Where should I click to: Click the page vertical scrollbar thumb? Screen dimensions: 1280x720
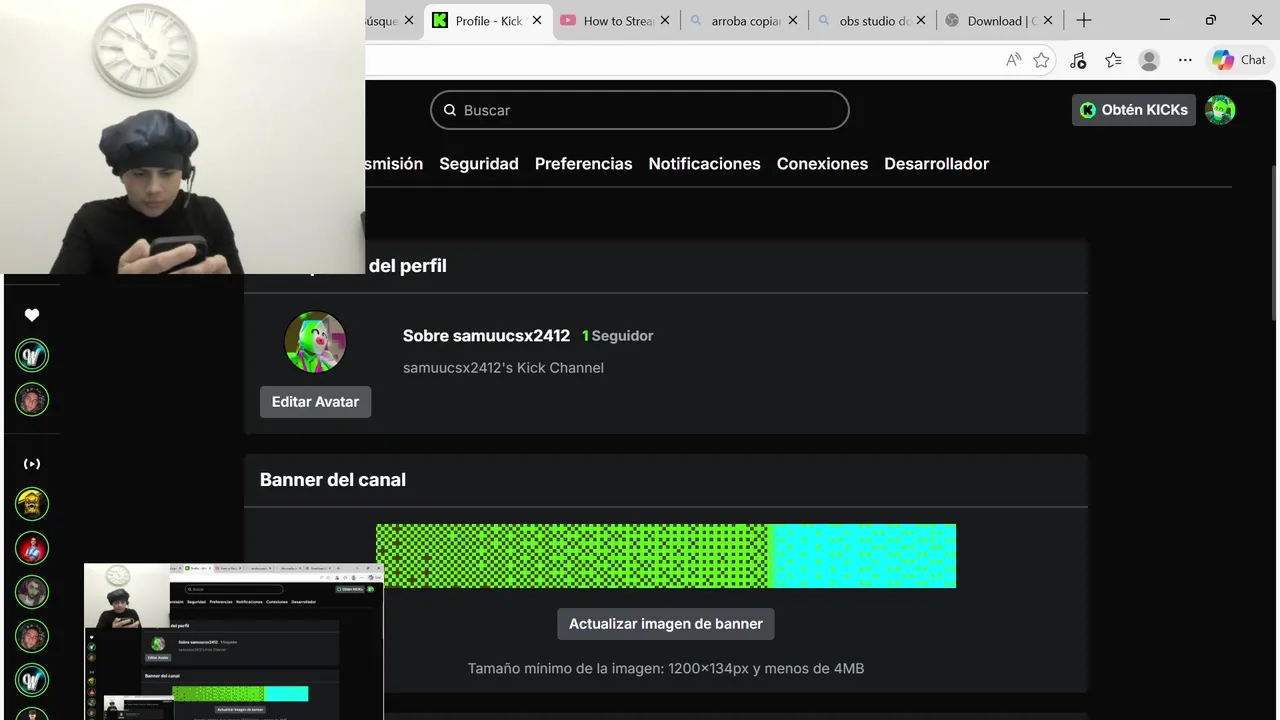(x=1274, y=243)
